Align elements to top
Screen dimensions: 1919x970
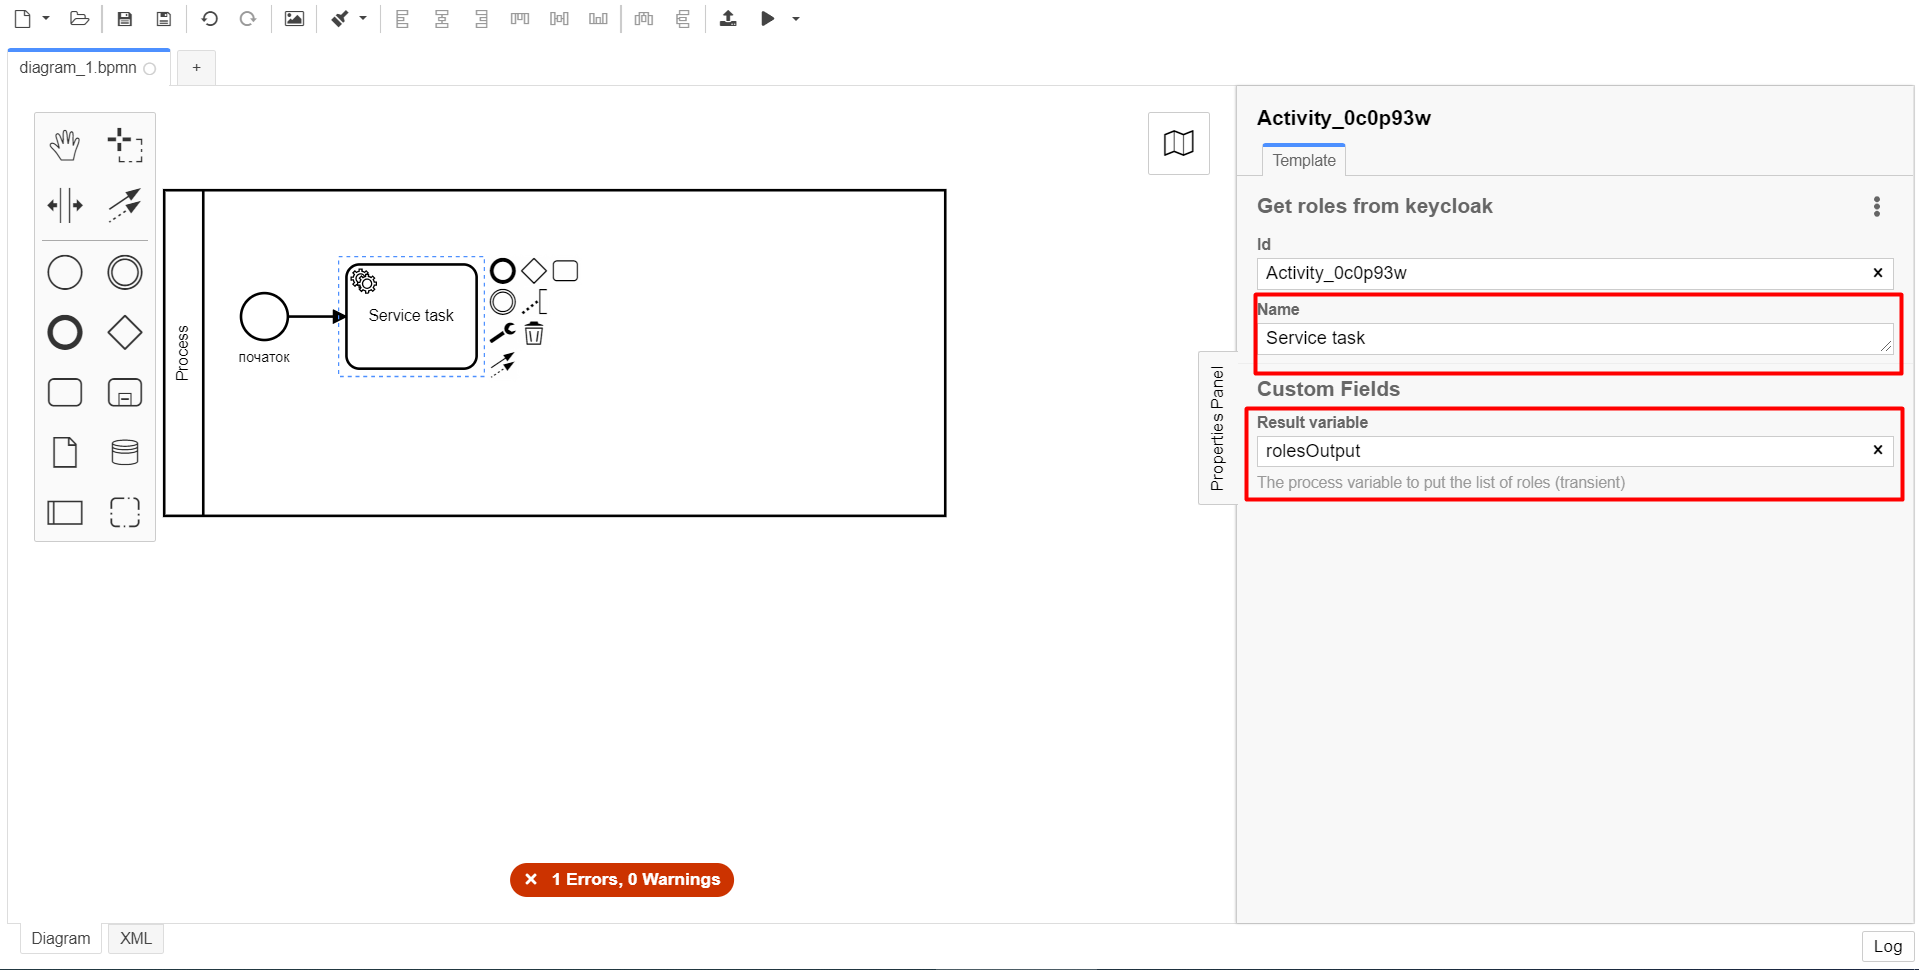click(x=520, y=19)
